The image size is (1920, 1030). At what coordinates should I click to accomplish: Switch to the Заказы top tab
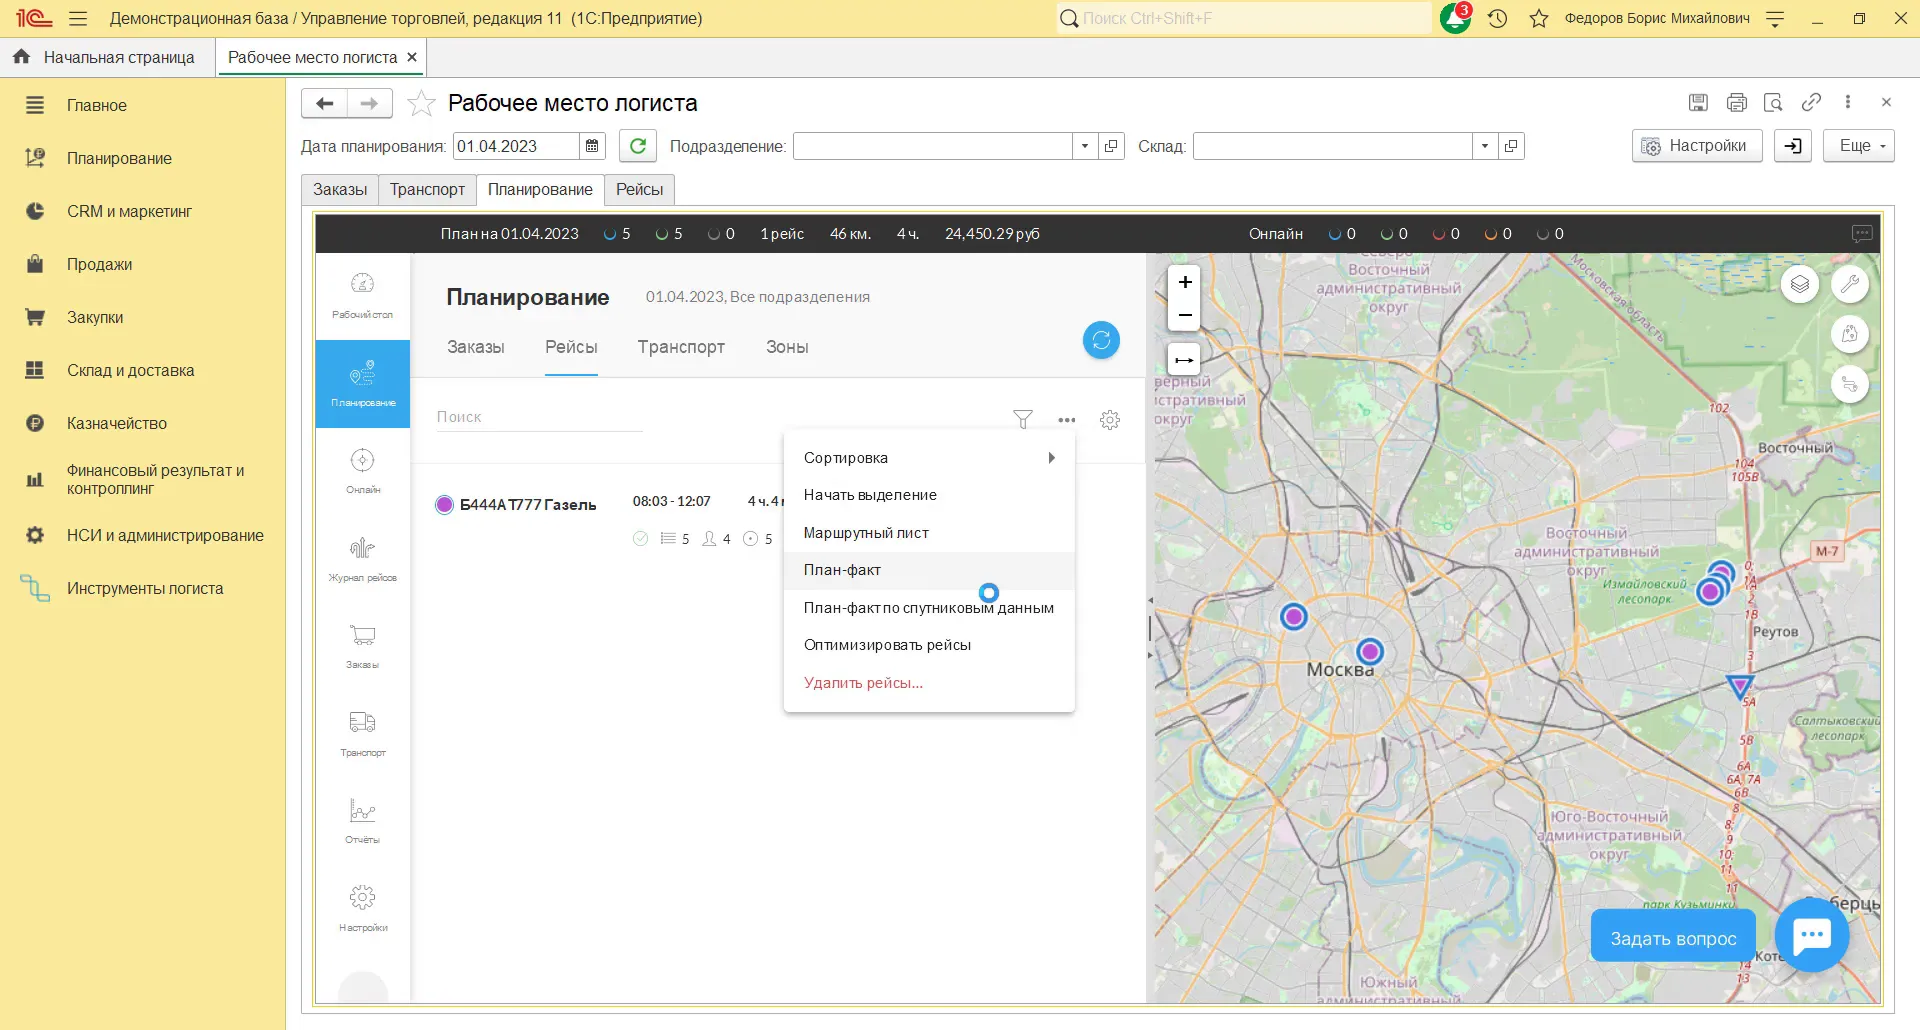click(x=340, y=189)
